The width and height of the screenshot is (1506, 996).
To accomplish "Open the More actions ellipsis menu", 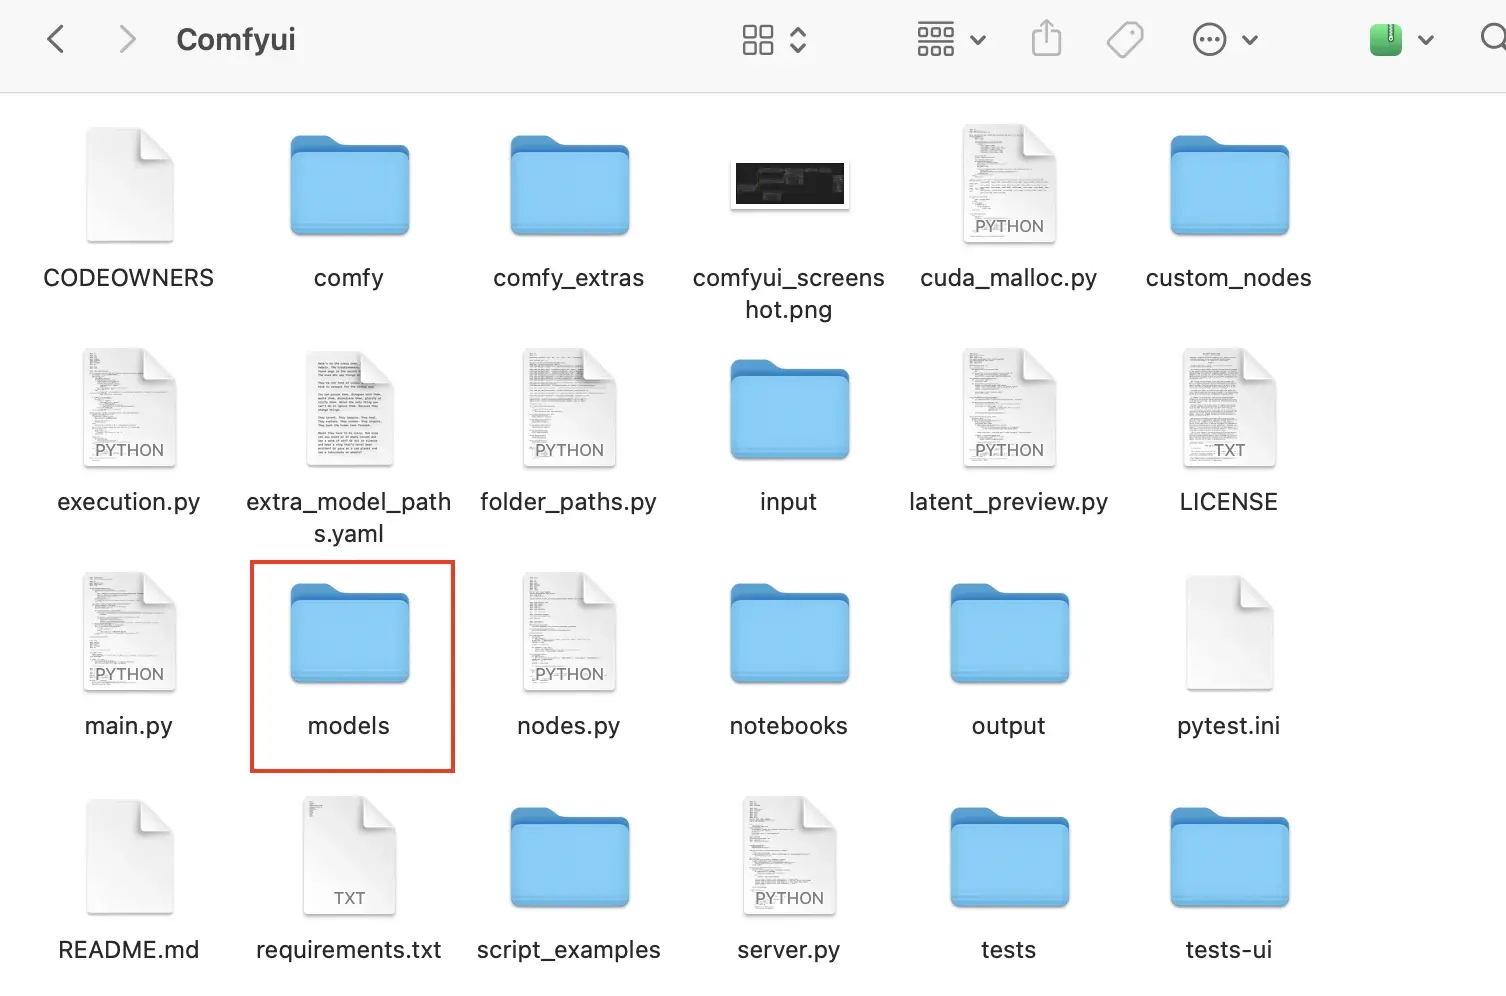I will click(x=1209, y=40).
